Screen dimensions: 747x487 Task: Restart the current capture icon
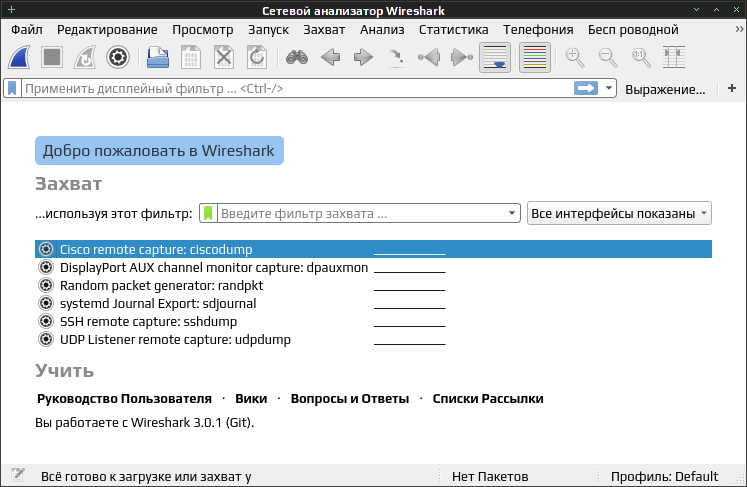[x=85, y=58]
